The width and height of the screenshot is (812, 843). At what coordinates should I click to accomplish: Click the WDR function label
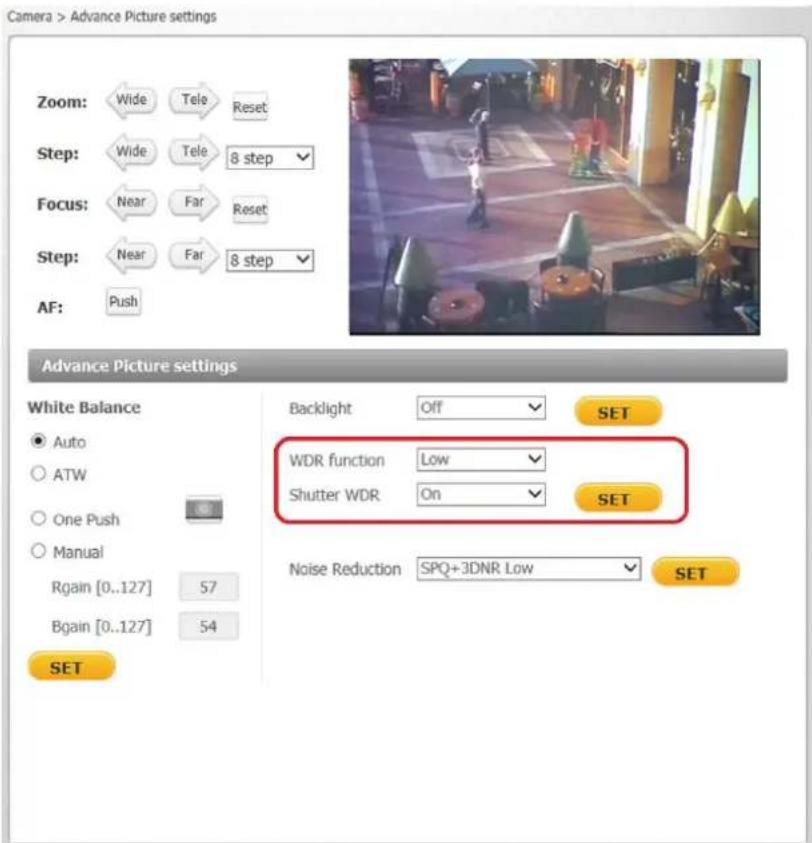(x=337, y=460)
